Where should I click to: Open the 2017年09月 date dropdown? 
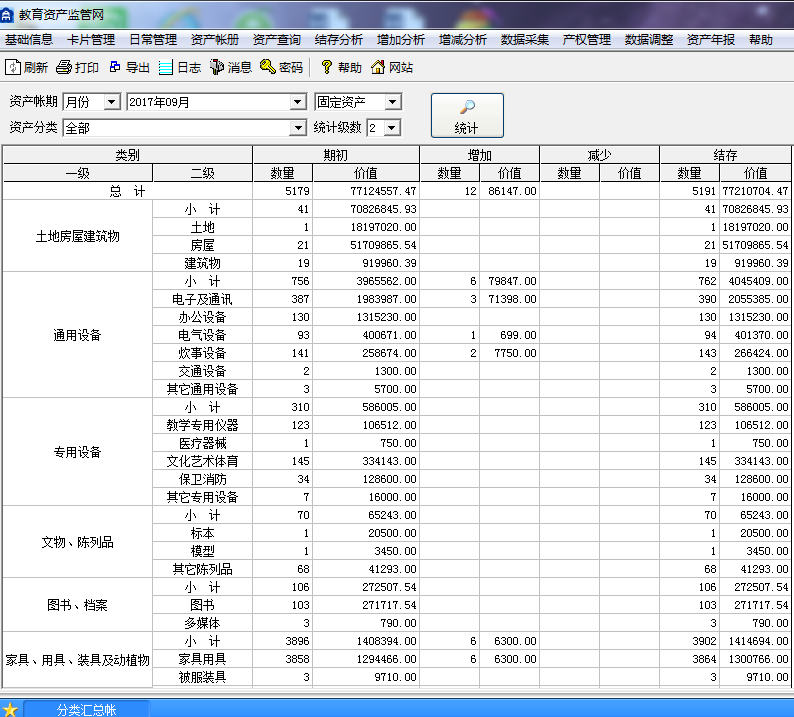[297, 102]
